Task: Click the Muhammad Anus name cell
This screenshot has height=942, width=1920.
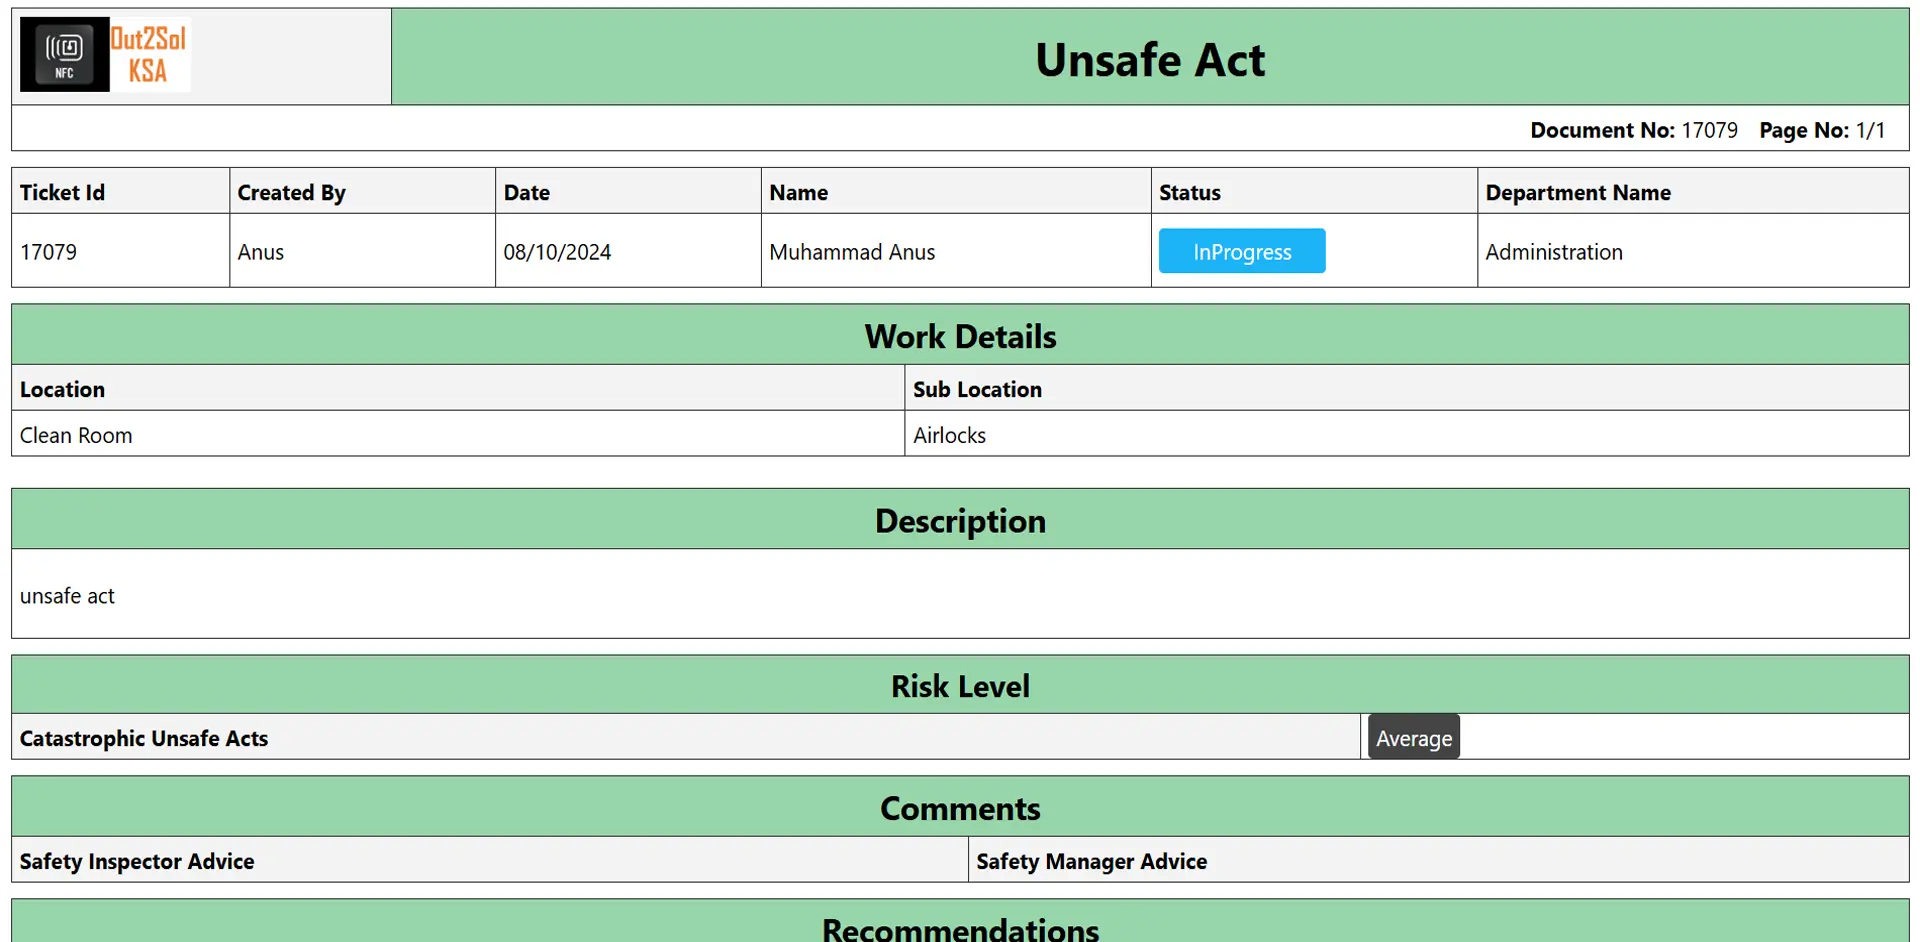Action: [852, 252]
